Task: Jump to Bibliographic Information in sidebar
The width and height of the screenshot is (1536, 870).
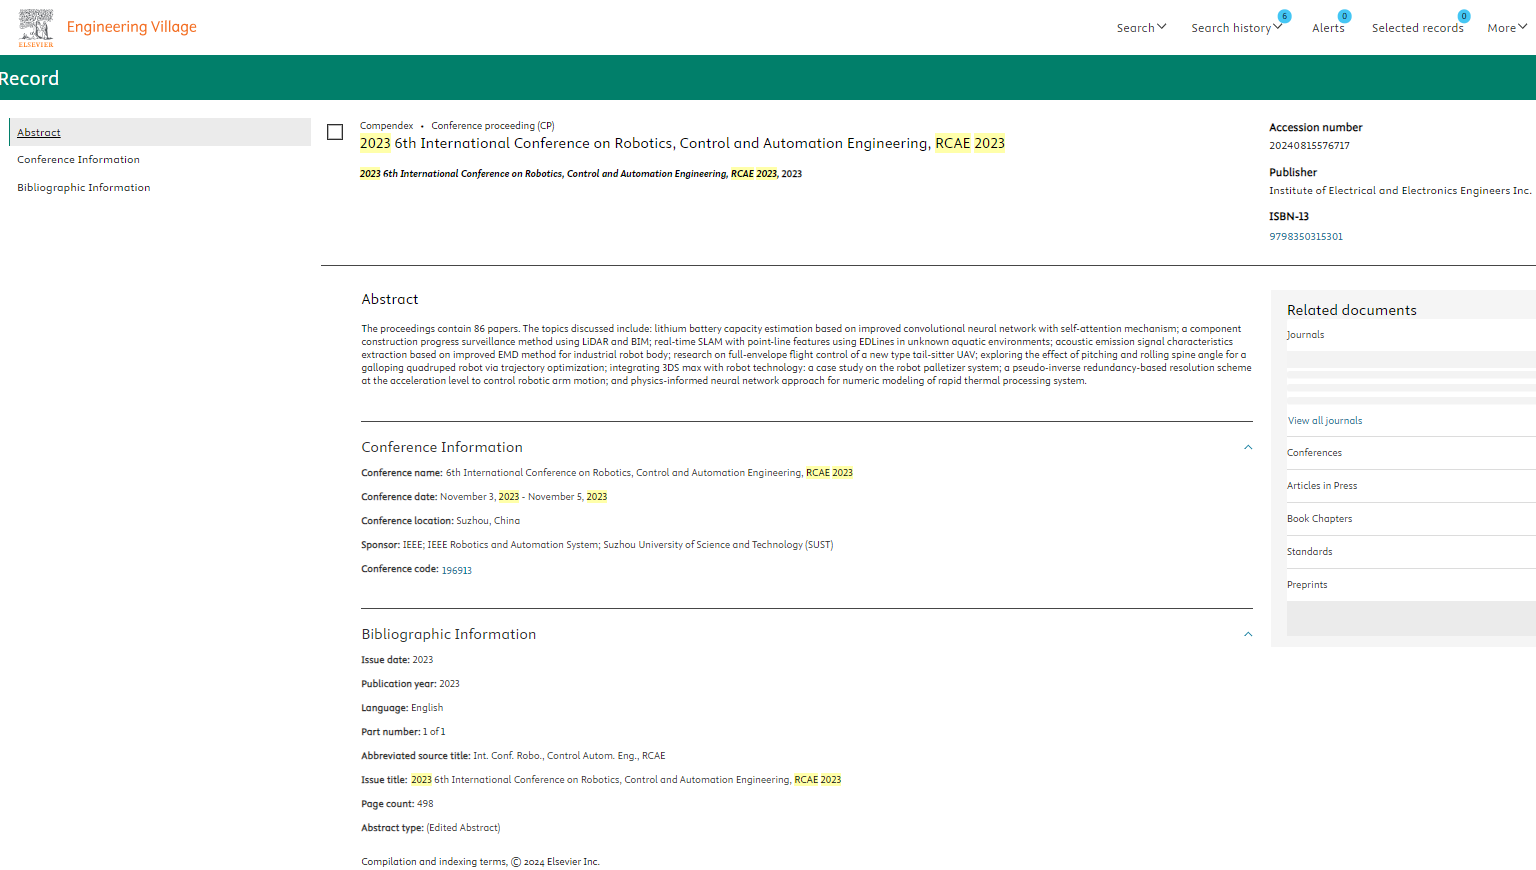Action: point(84,188)
